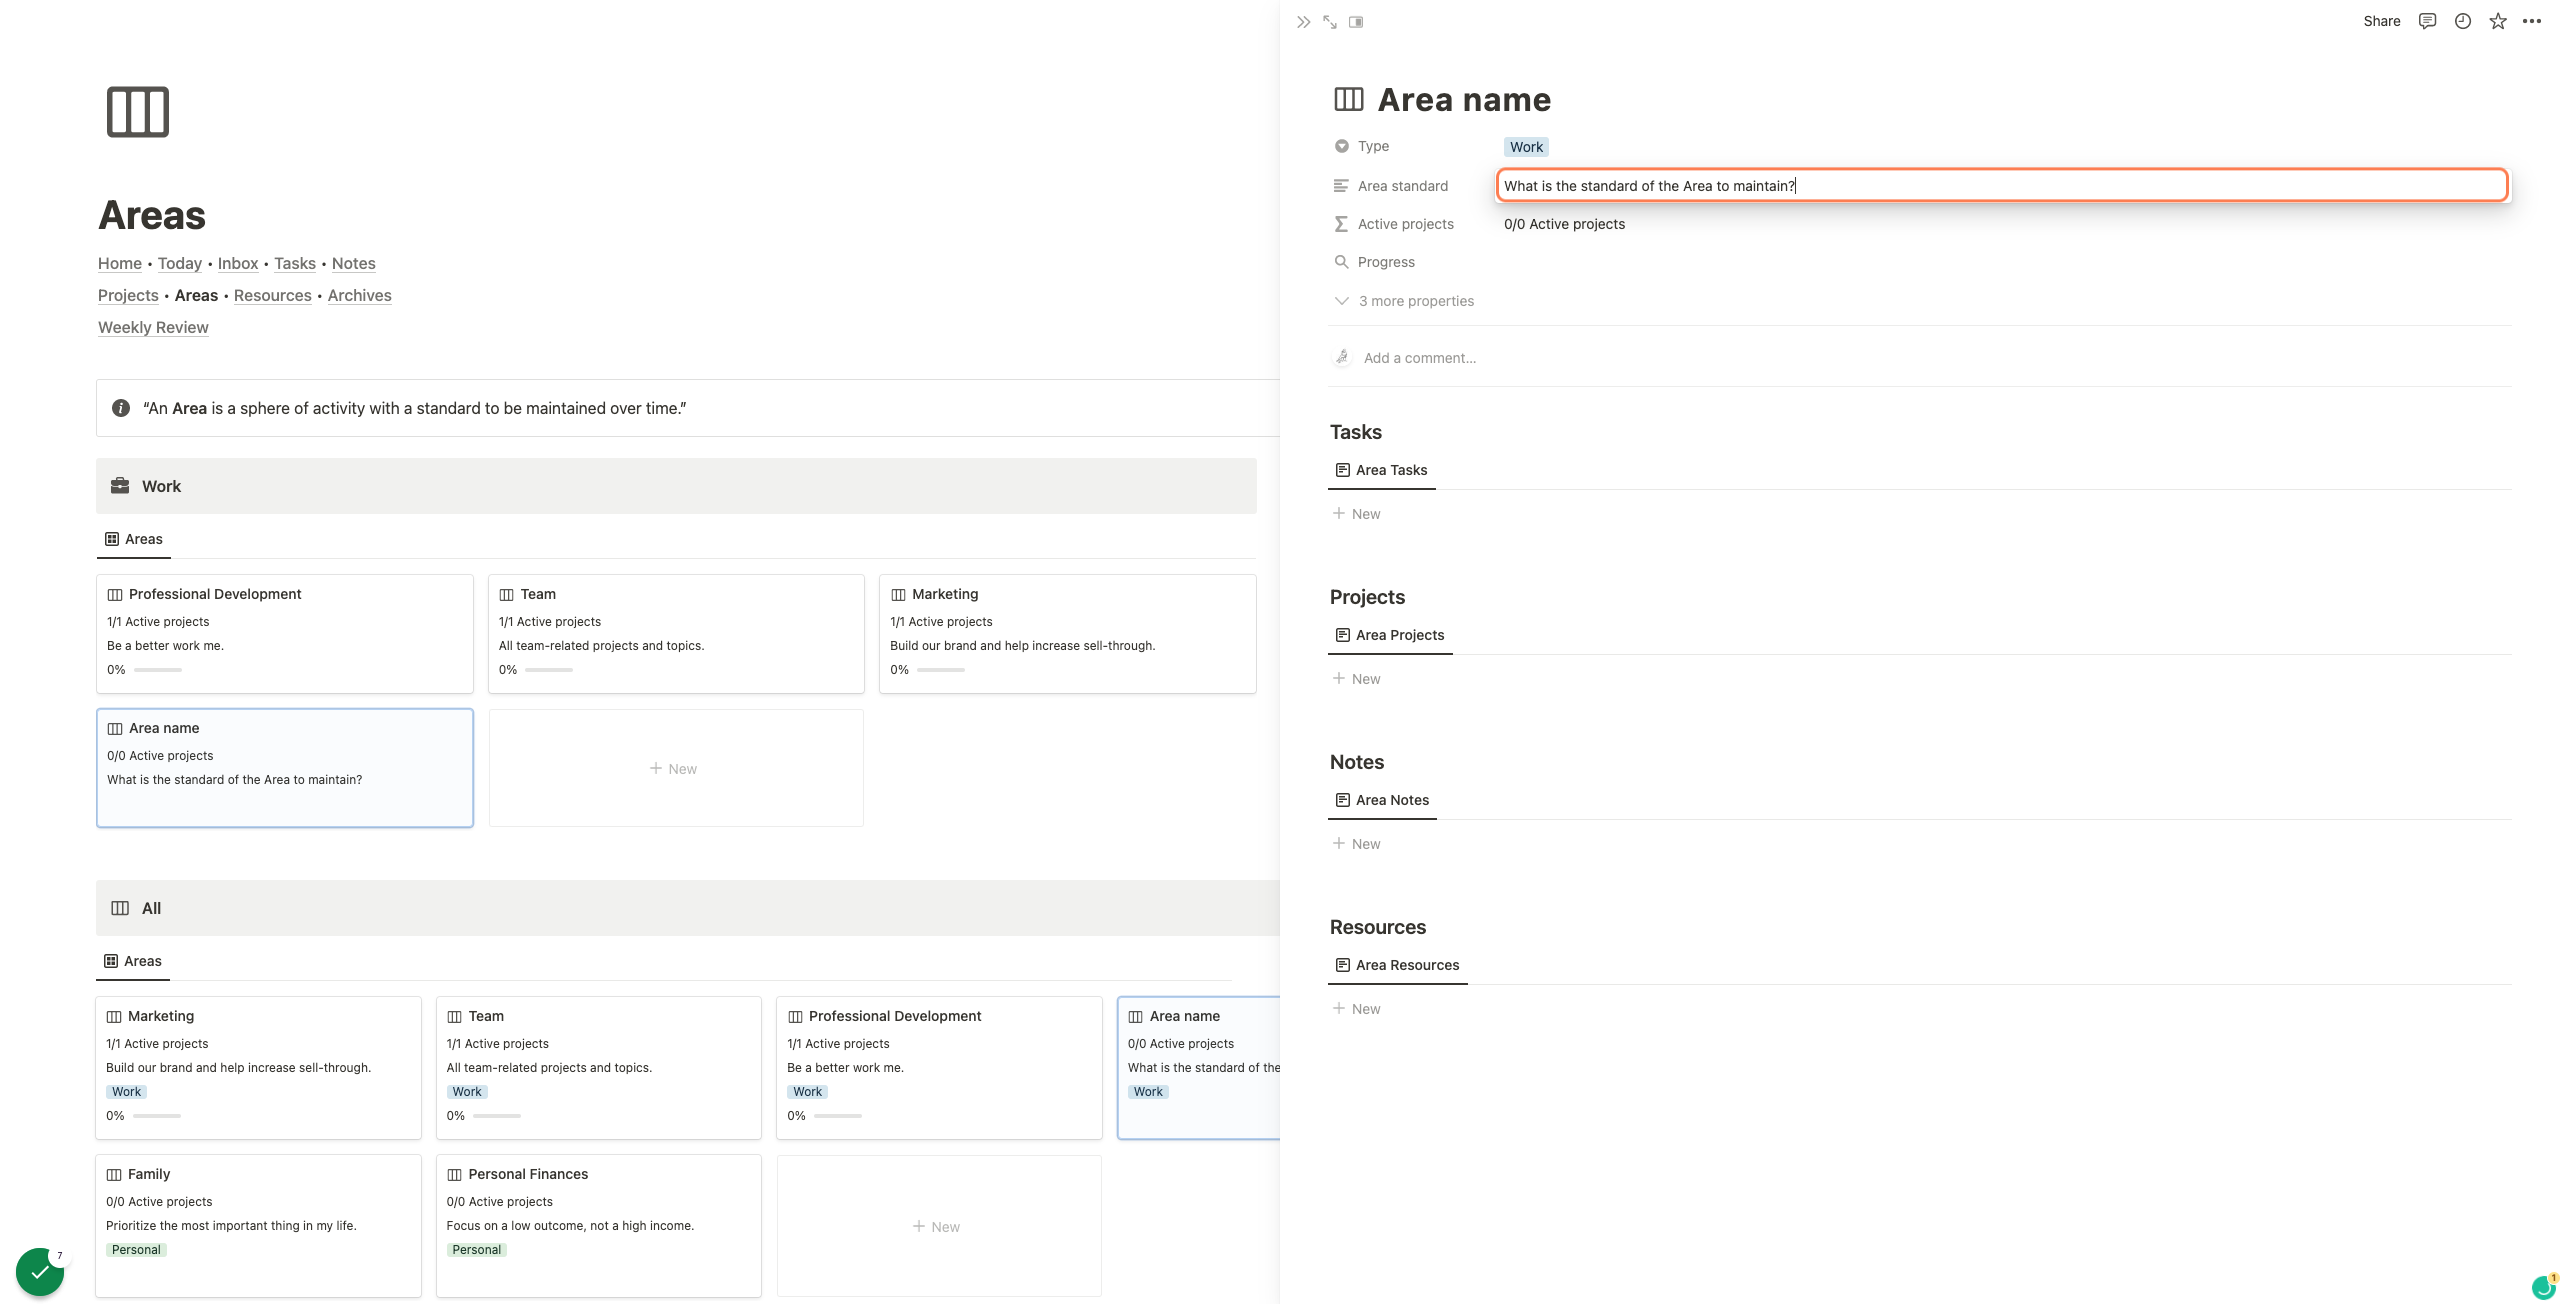Image resolution: width=2560 pixels, height=1304 pixels.
Task: Open the Work type tag selector
Action: pyautogui.click(x=1526, y=147)
